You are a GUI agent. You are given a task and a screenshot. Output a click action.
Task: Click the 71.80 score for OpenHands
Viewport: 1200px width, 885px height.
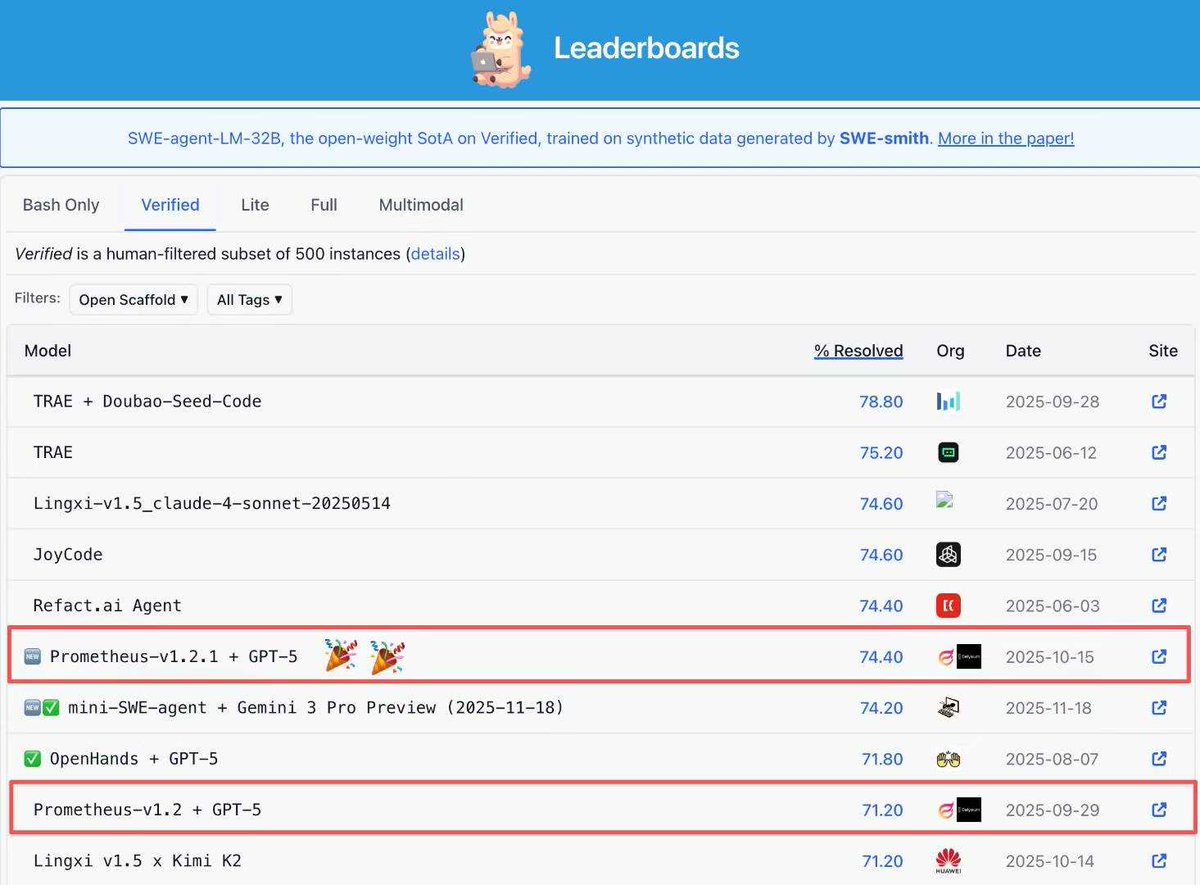click(x=882, y=758)
